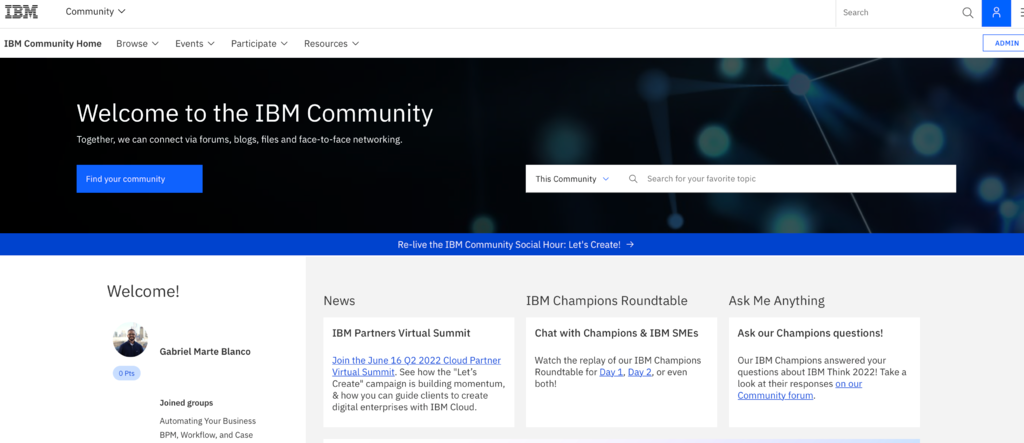The image size is (1024, 443).
Task: Click the IBM logo
Action: (x=22, y=12)
